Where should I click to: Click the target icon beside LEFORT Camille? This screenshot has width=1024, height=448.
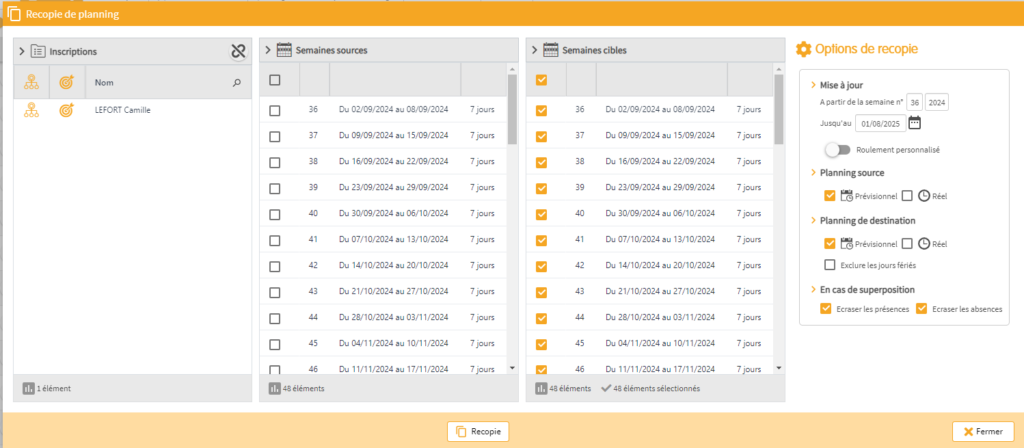tap(66, 110)
